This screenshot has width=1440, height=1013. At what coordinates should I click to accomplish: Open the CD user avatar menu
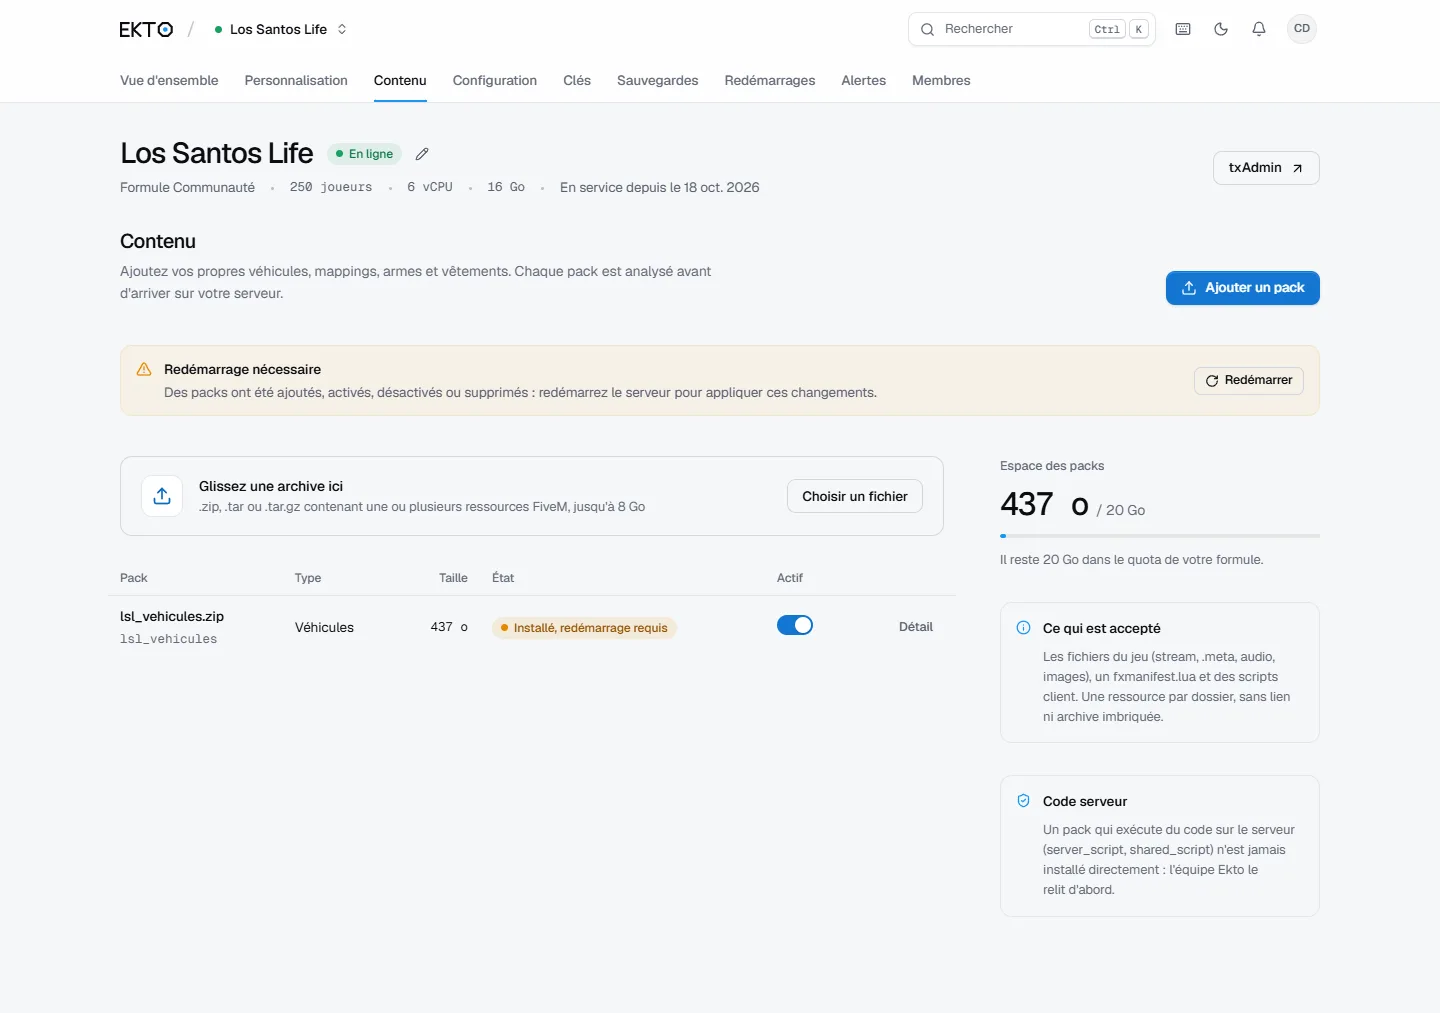coord(1302,29)
